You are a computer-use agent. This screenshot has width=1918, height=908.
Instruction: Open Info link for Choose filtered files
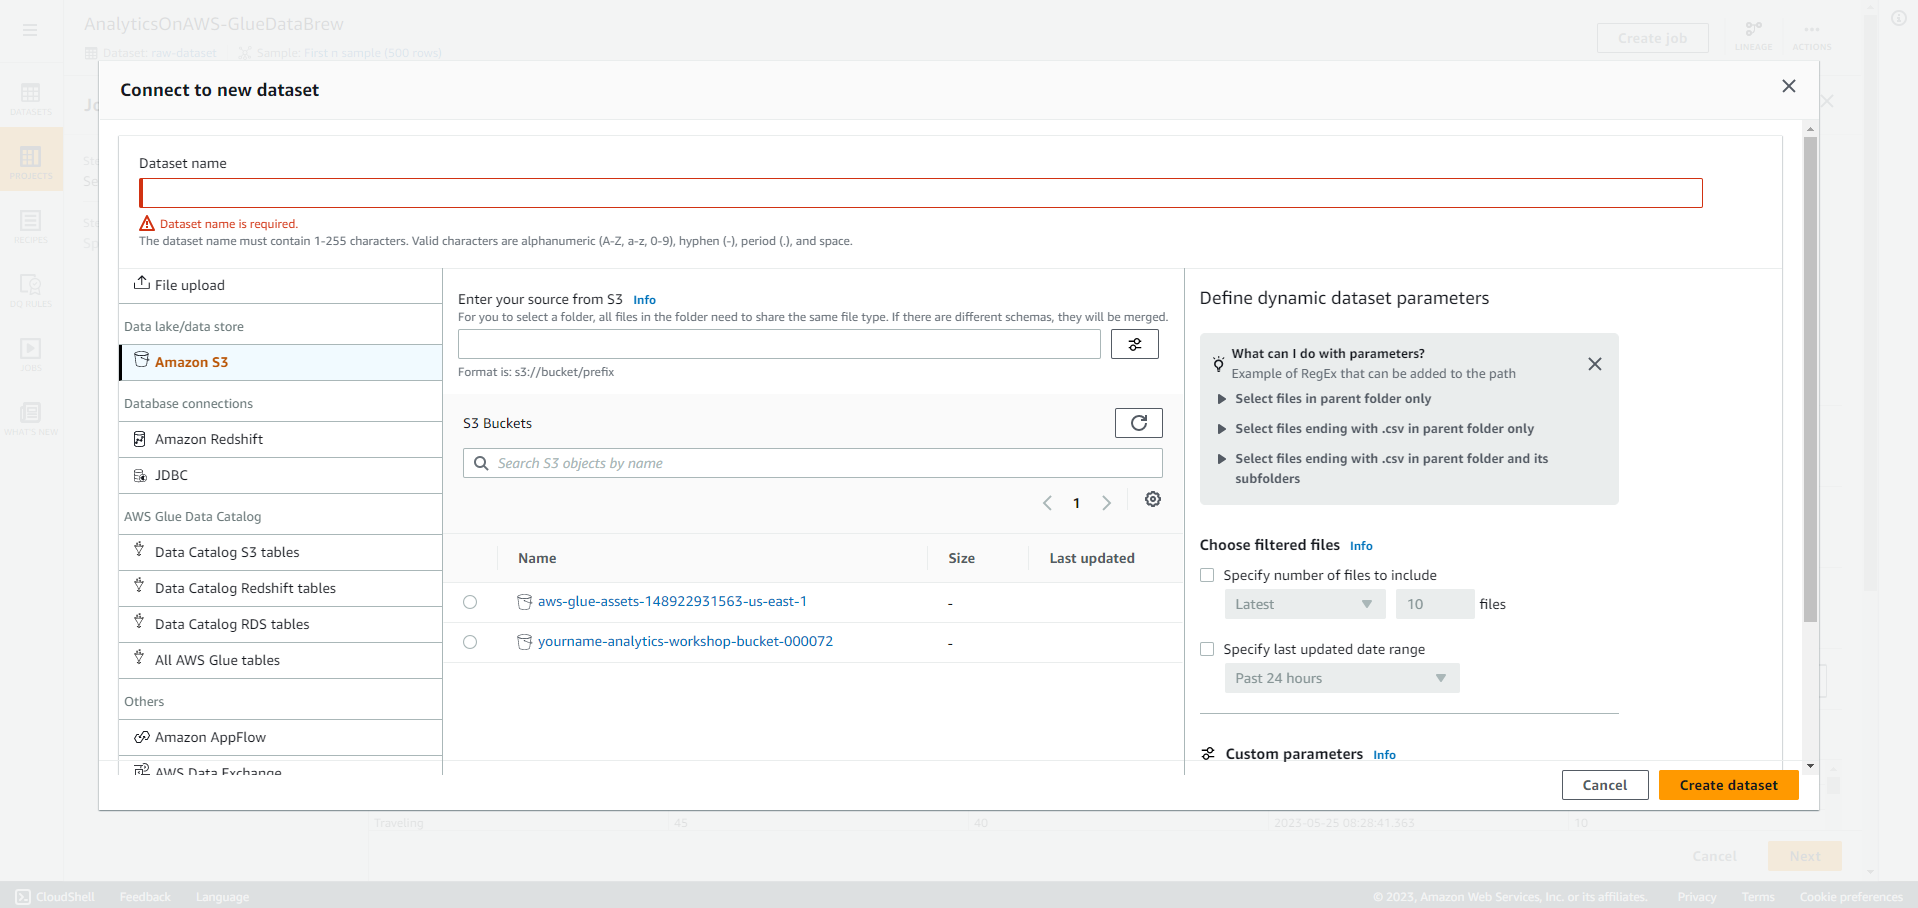pos(1361,546)
